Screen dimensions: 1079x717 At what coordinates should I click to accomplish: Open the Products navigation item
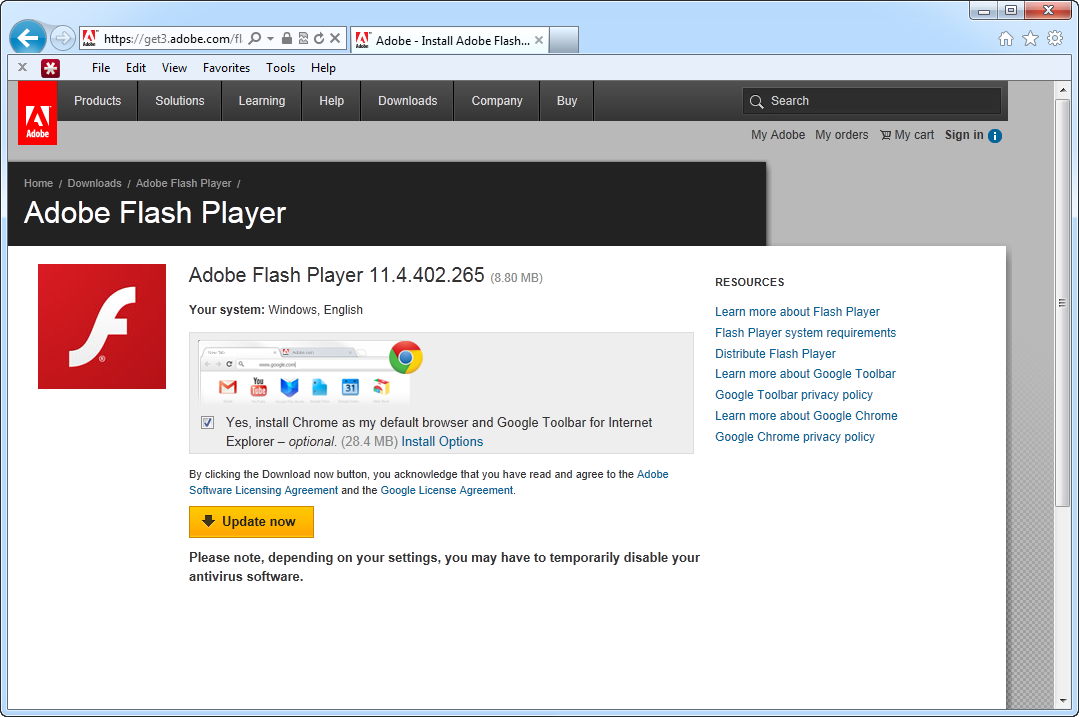pos(98,101)
